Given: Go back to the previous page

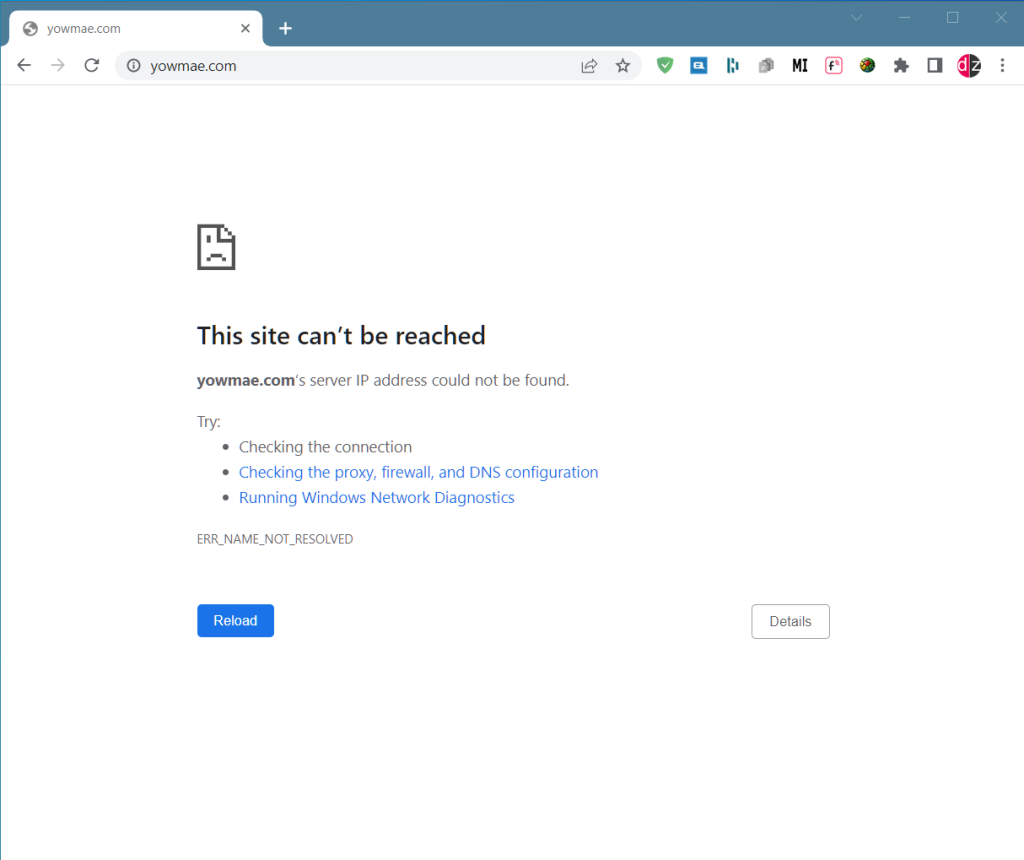Looking at the screenshot, I should 24,65.
